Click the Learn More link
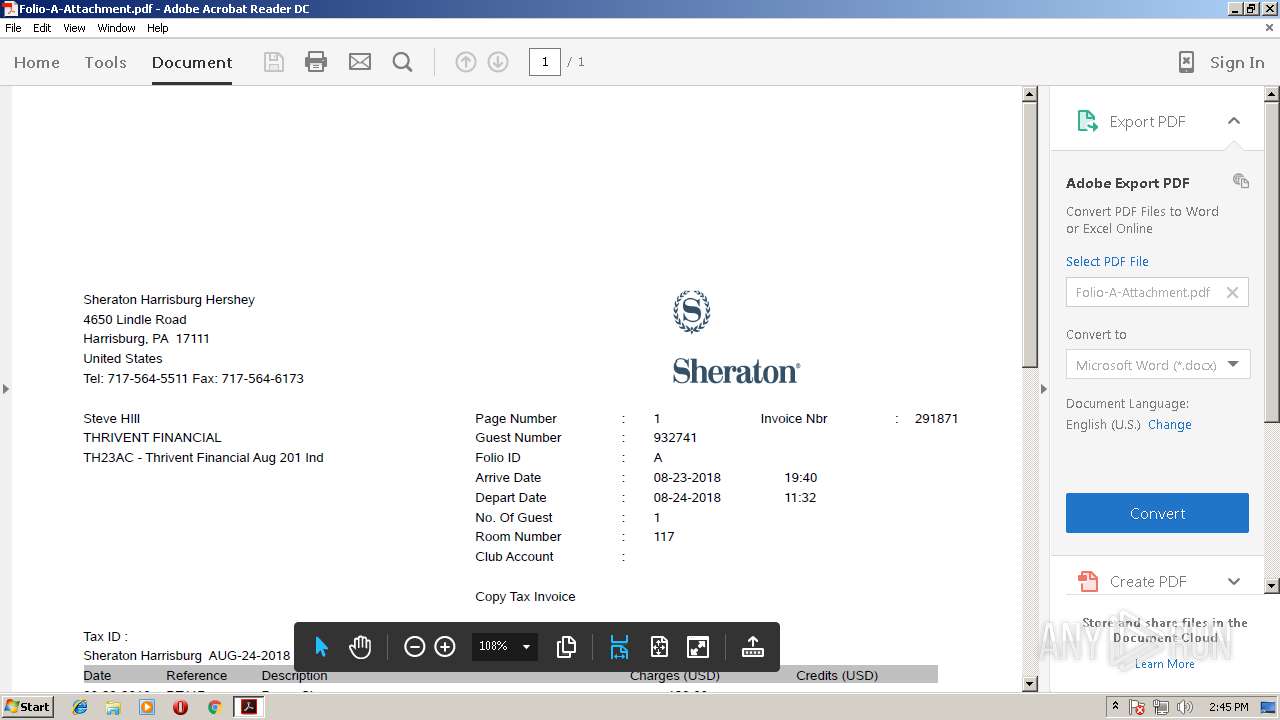This screenshot has height=720, width=1280. pyautogui.click(x=1164, y=664)
